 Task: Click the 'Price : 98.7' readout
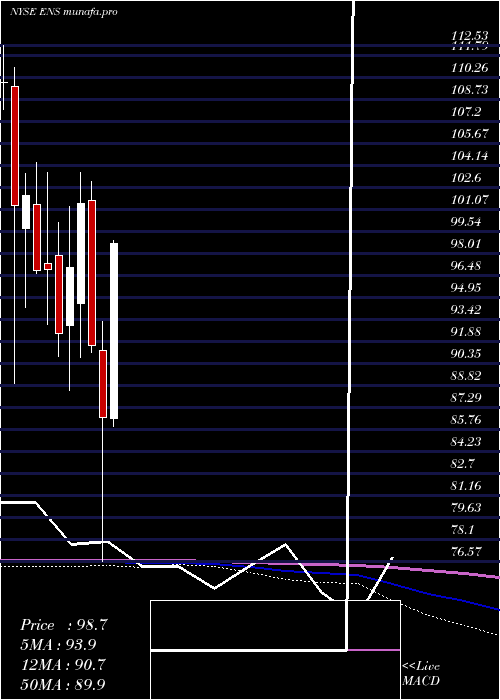coord(64,625)
